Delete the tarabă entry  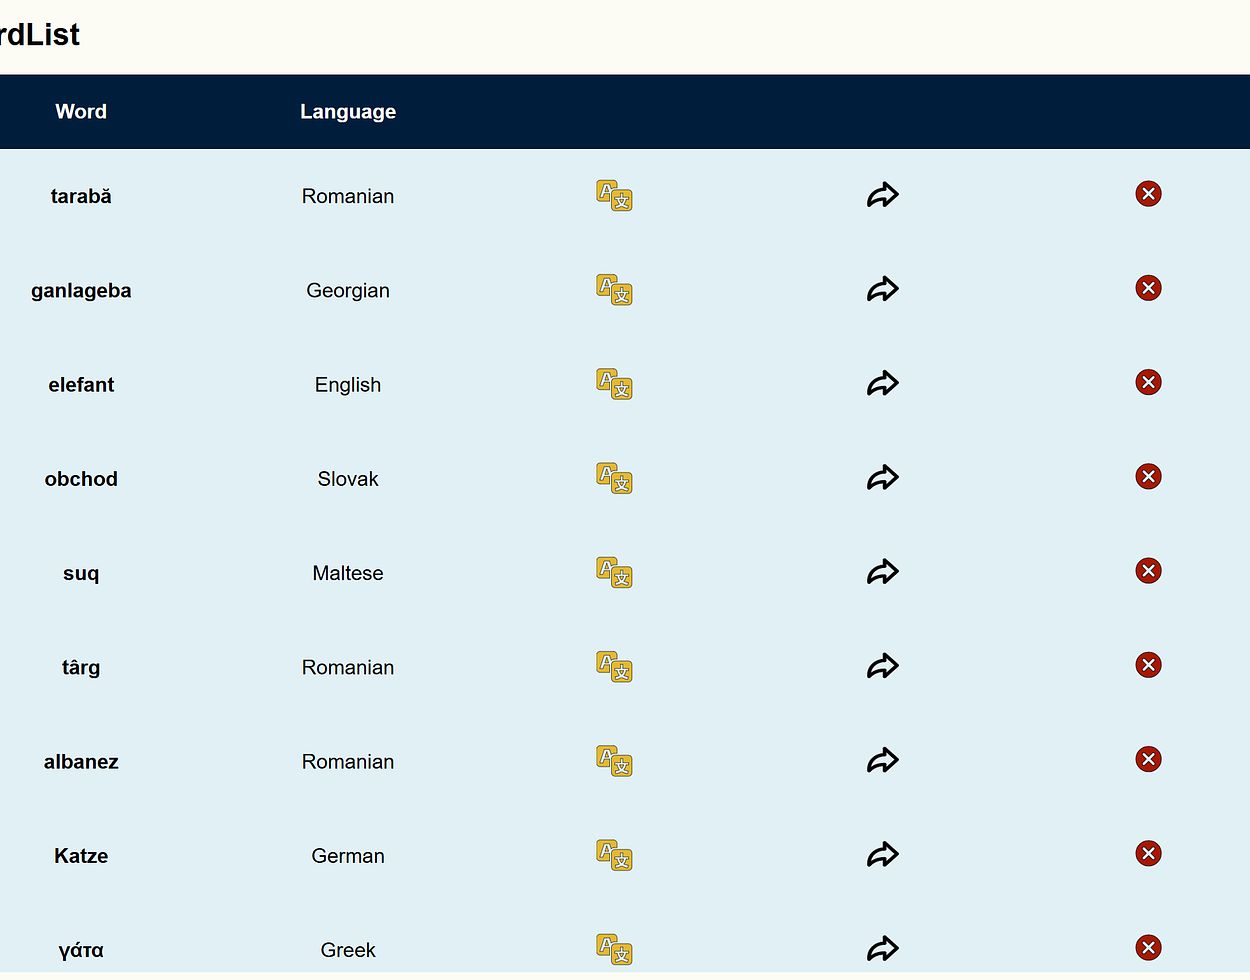click(x=1148, y=194)
